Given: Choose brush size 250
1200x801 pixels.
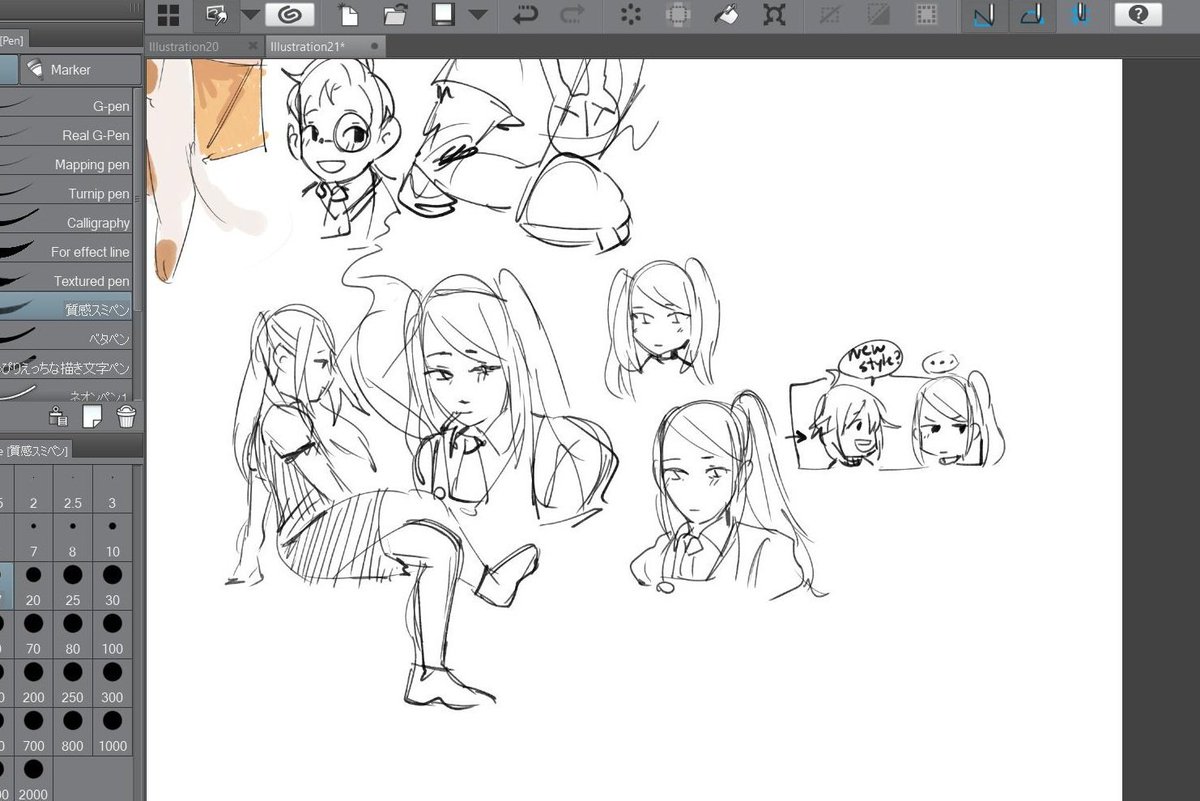Looking at the screenshot, I should (73, 682).
